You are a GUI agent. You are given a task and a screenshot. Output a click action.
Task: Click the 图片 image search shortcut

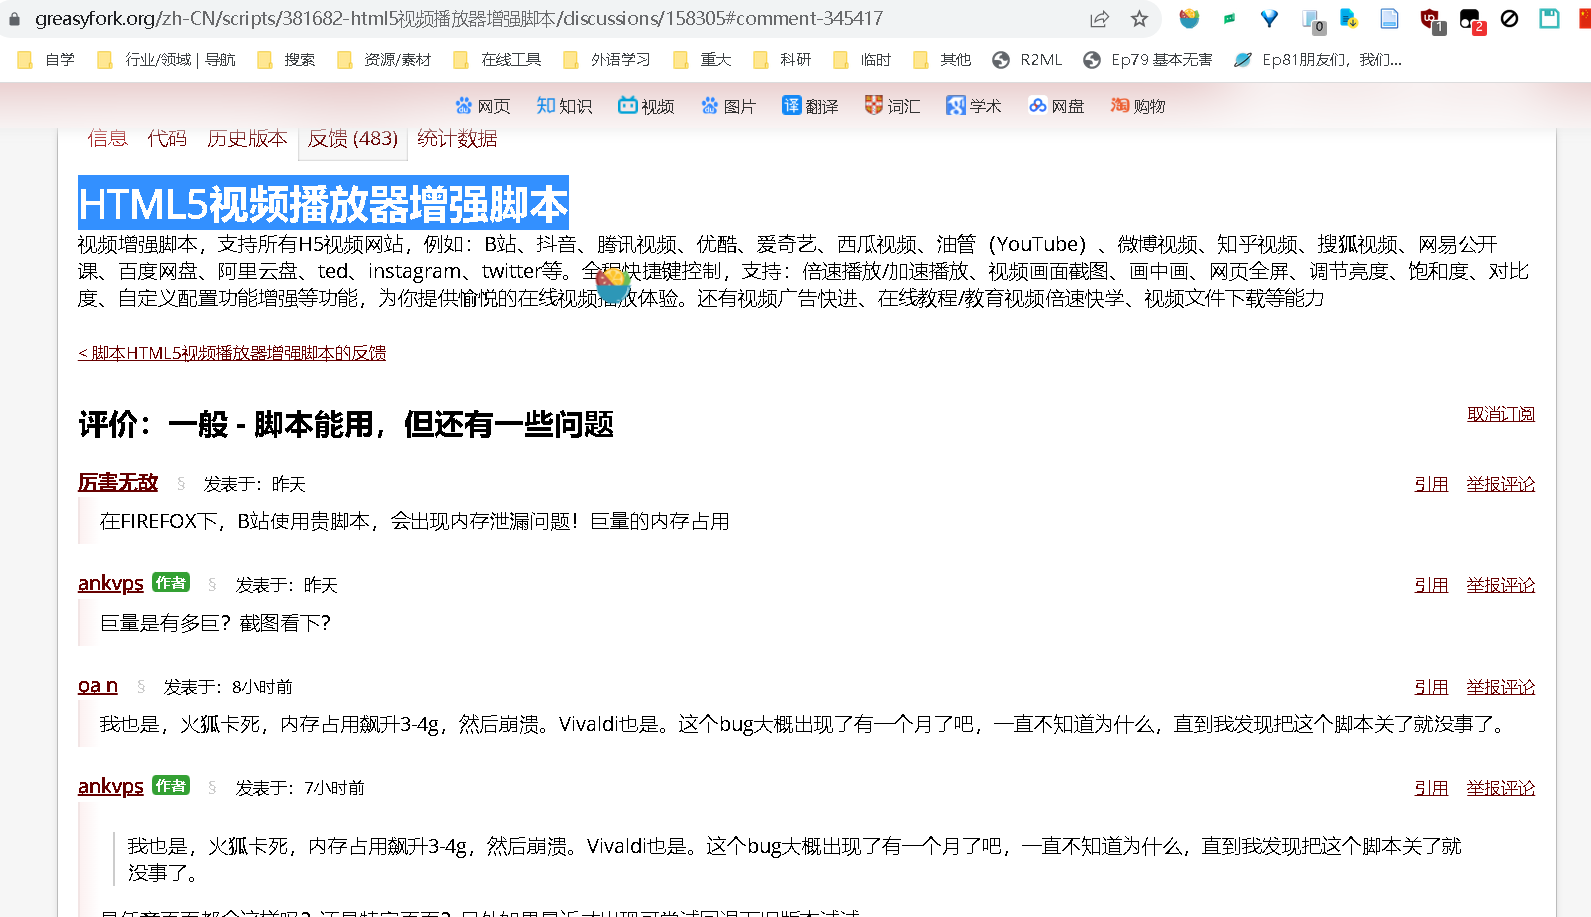(x=728, y=106)
